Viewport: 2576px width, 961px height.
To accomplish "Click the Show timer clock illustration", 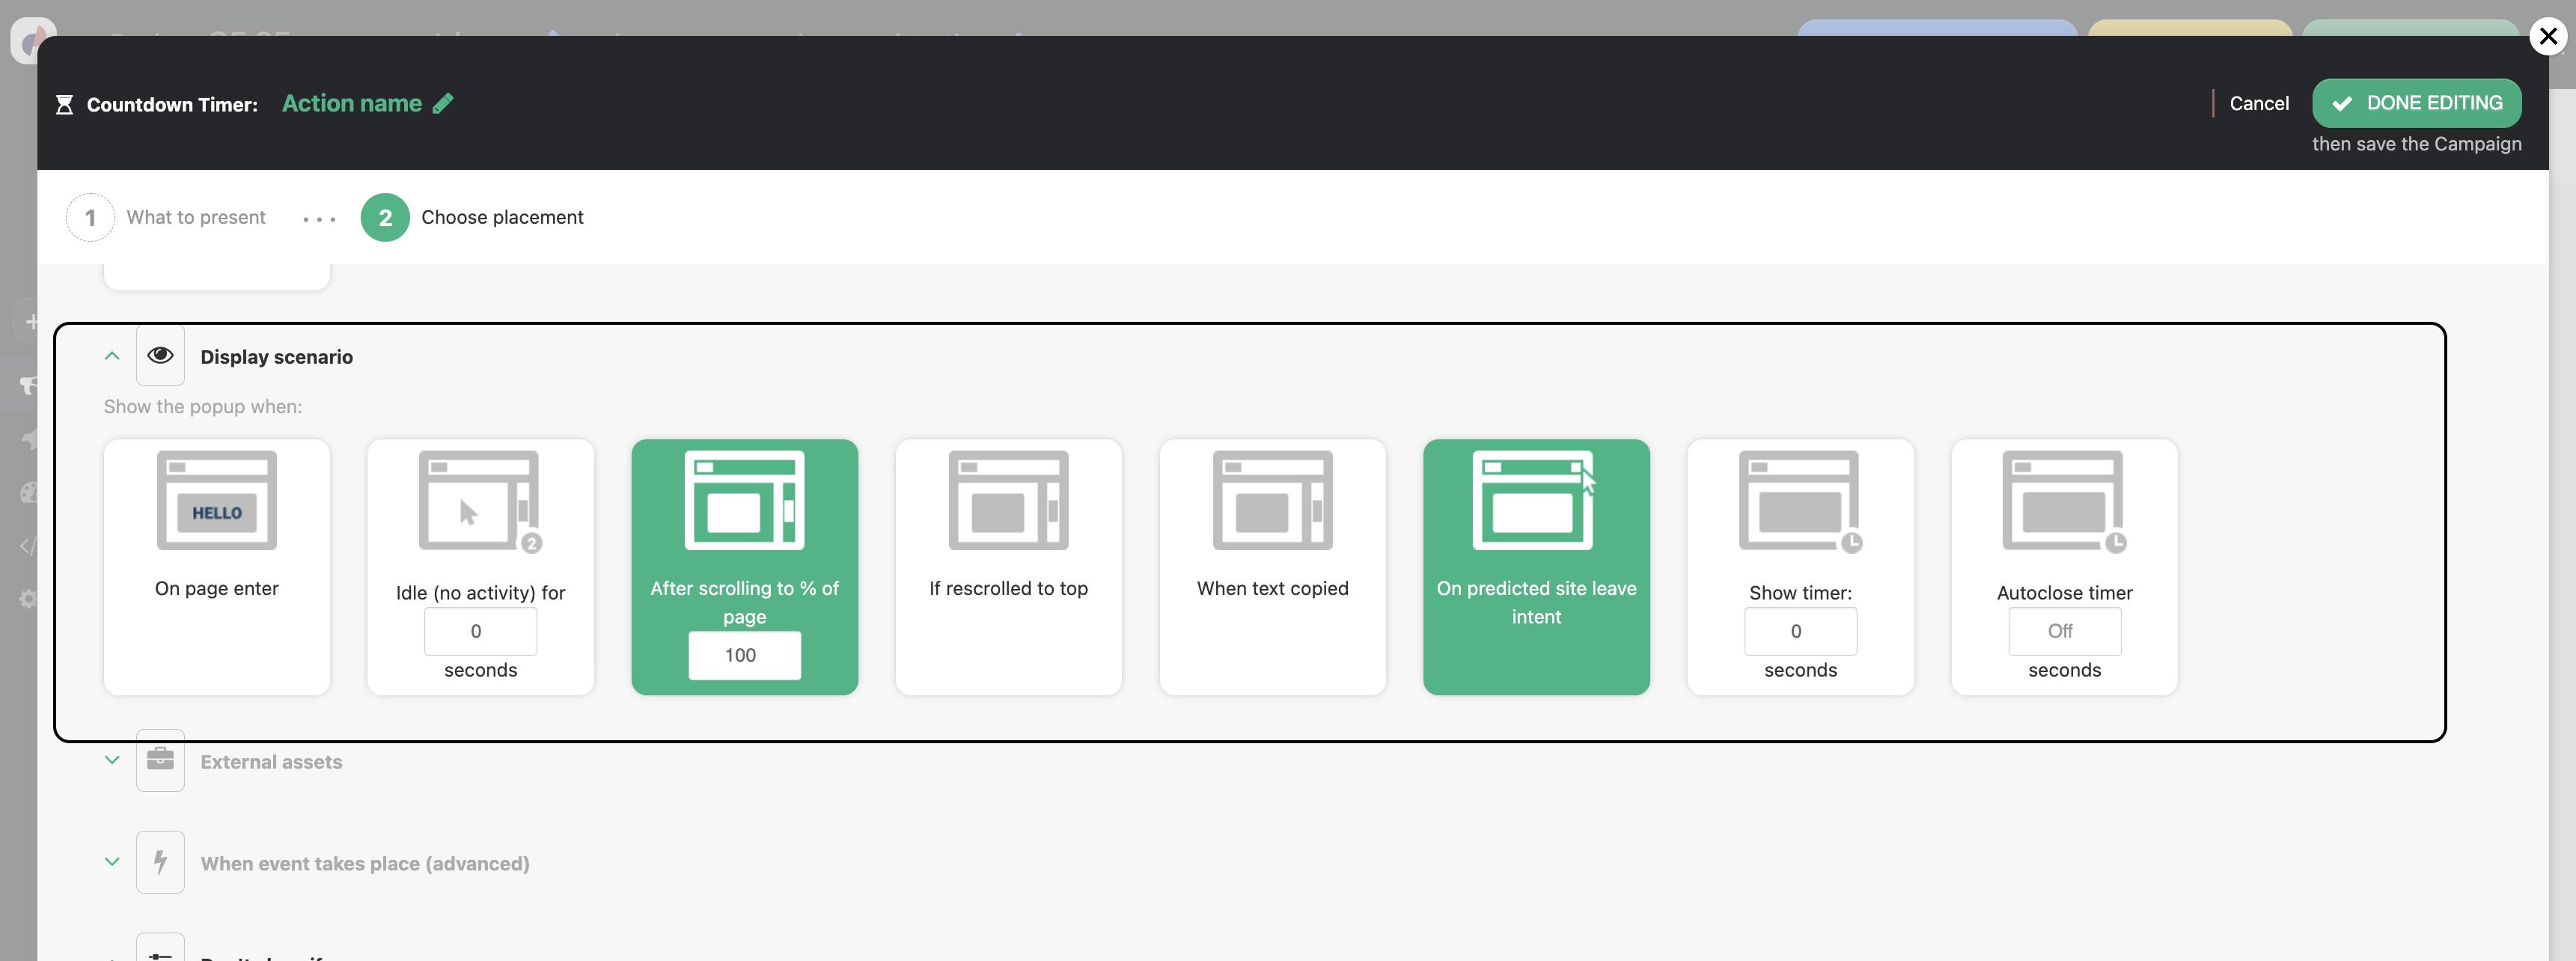I will coord(1800,501).
